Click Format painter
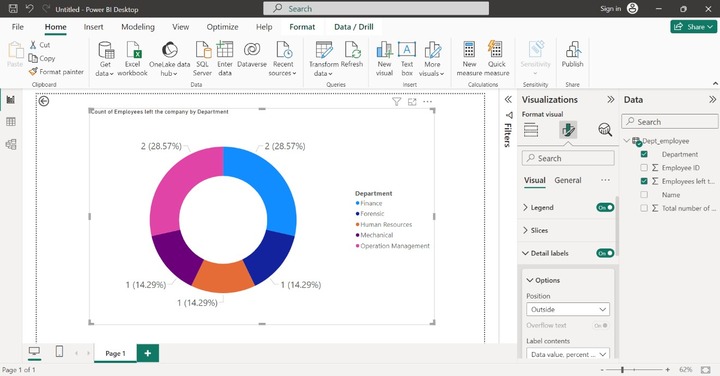 56,72
